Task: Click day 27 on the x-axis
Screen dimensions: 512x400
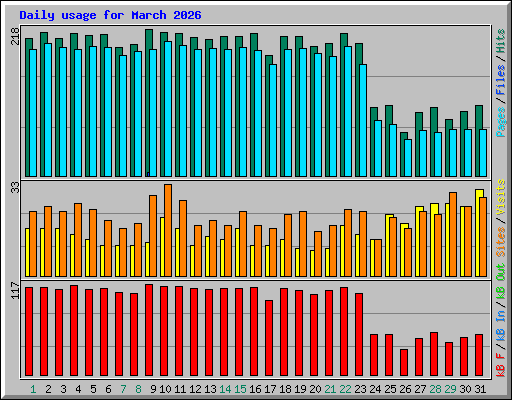Action: 420,389
